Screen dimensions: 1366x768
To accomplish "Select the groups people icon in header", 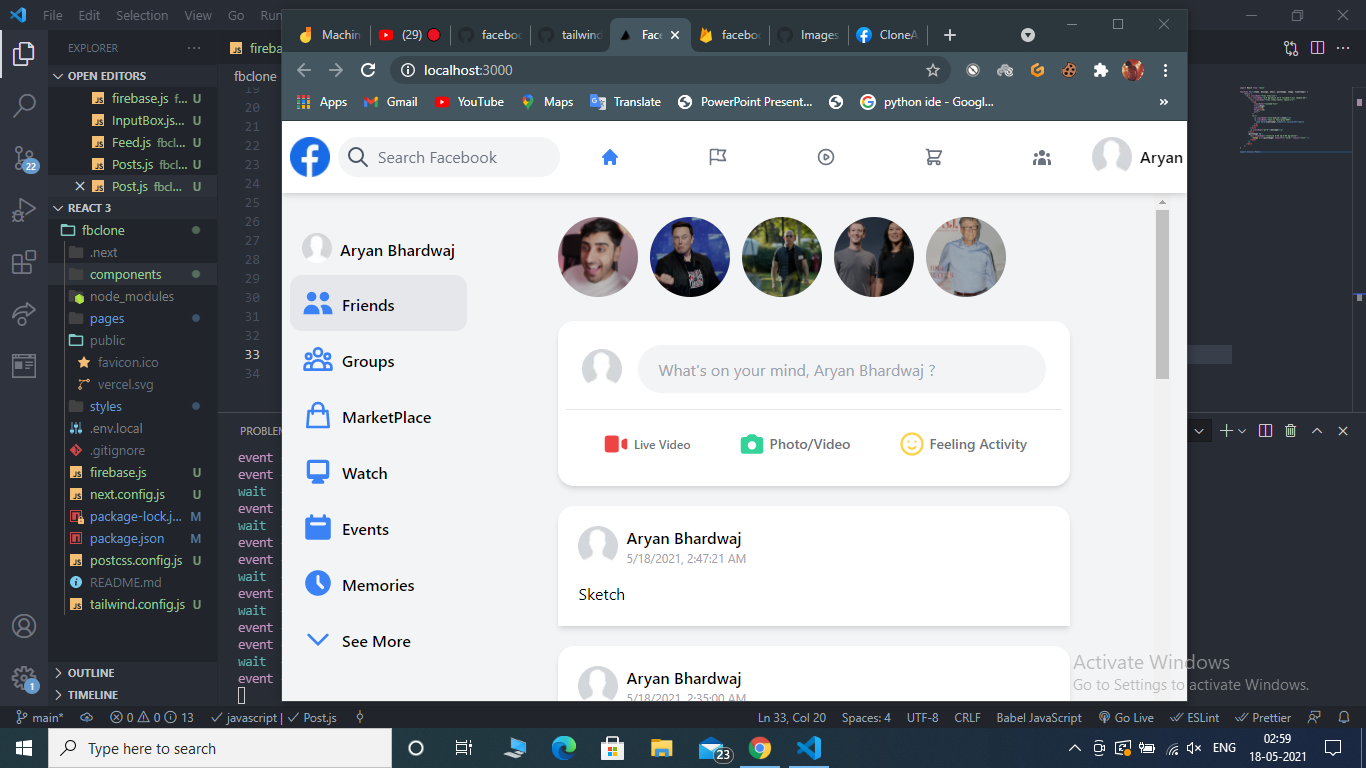I will click(1042, 157).
